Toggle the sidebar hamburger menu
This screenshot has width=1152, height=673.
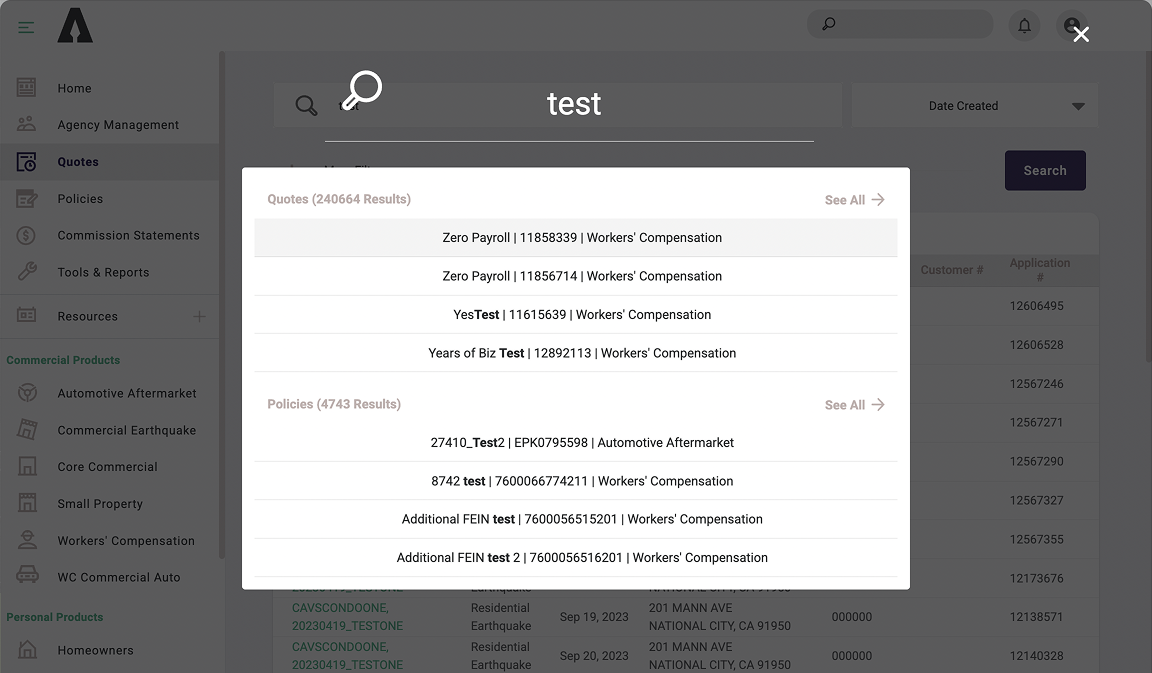(x=26, y=27)
